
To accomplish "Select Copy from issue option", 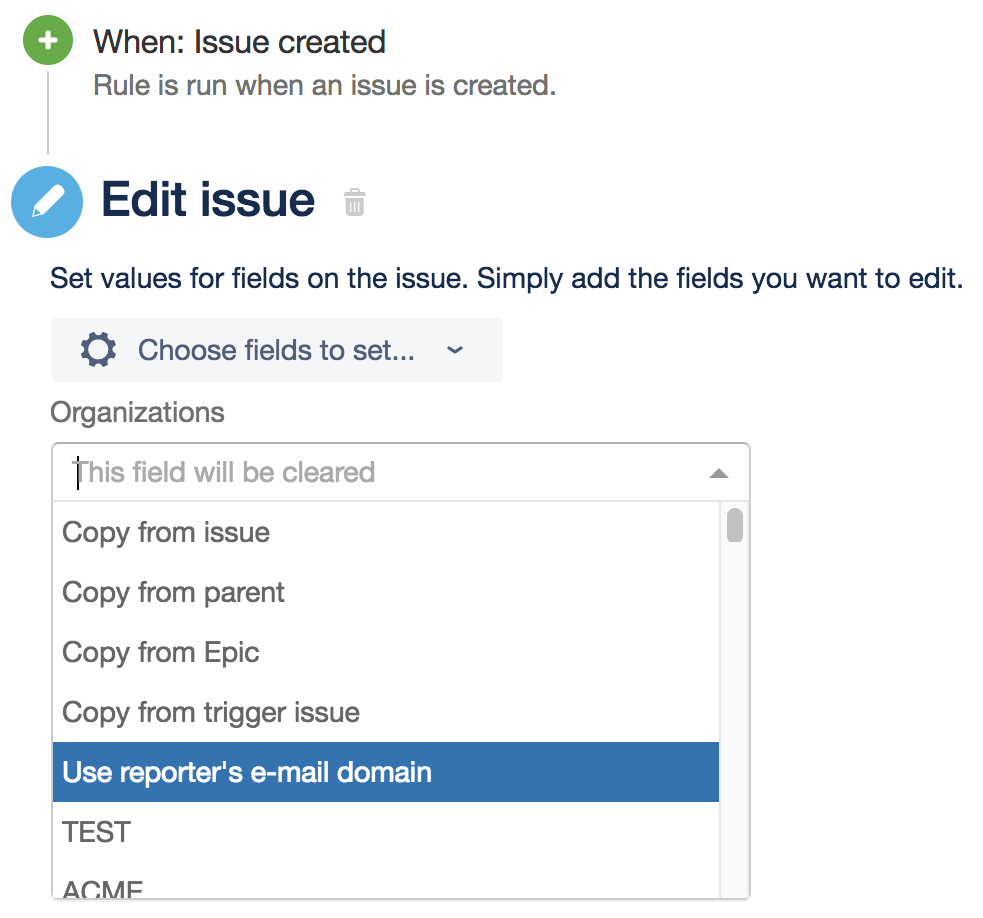I will tap(386, 532).
